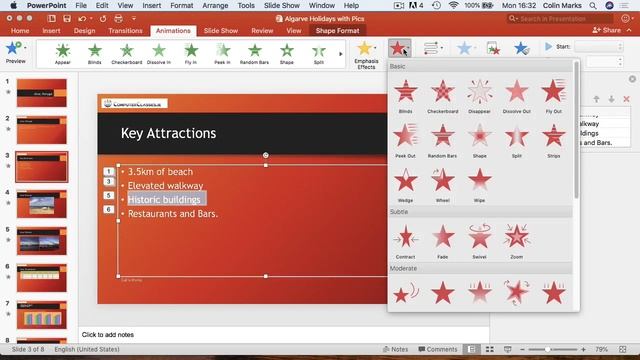Move animation up with the up arrow
The image size is (640, 360).
pyautogui.click(x=596, y=99)
